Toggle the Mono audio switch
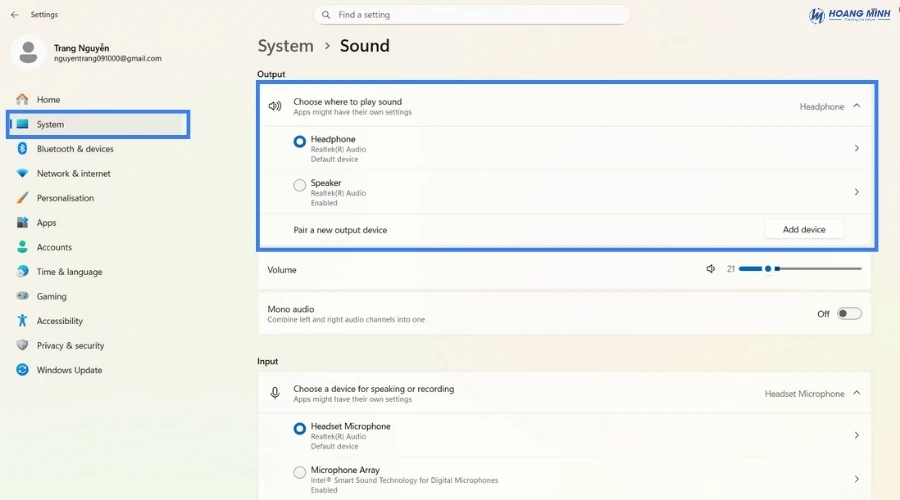 click(x=849, y=314)
